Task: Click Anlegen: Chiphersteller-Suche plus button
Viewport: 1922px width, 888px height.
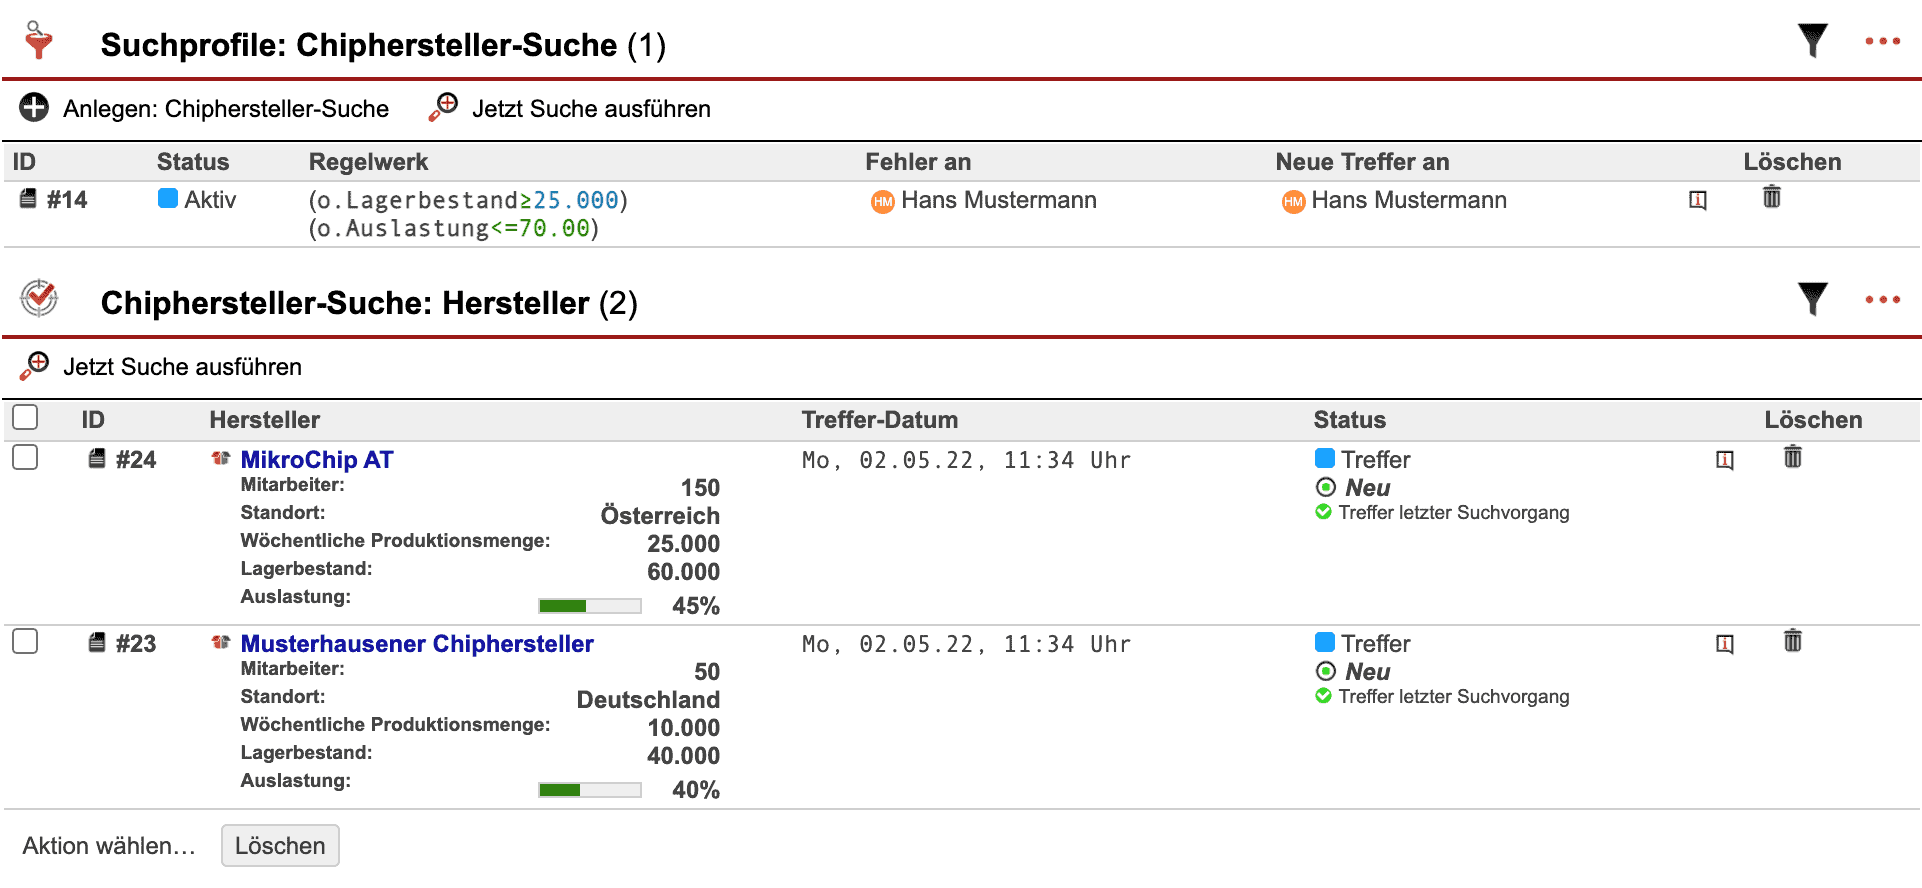Action: coord(34,108)
